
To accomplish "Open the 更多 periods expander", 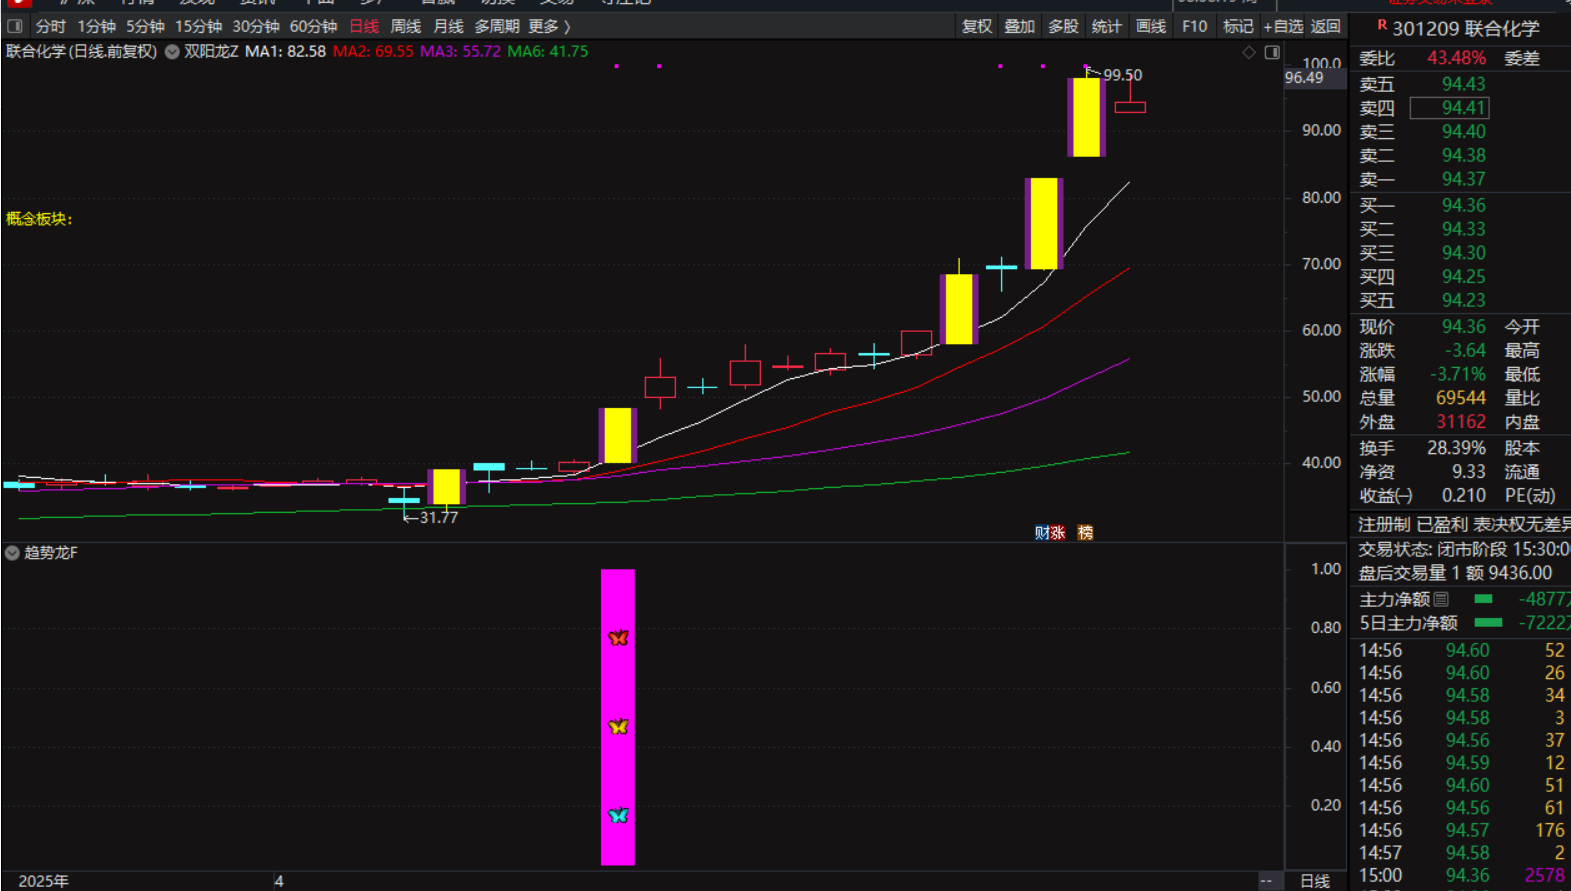I will click(549, 26).
